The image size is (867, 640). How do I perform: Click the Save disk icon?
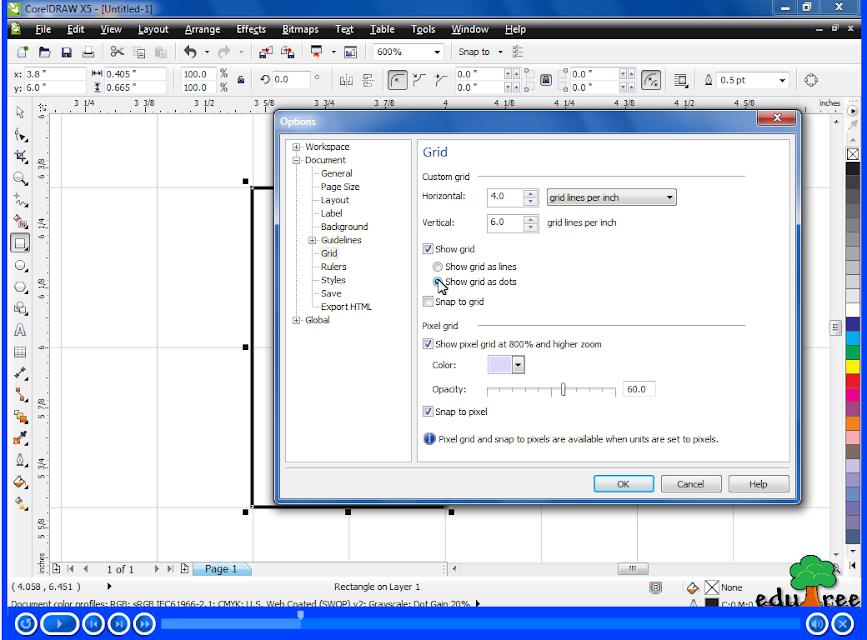66,52
